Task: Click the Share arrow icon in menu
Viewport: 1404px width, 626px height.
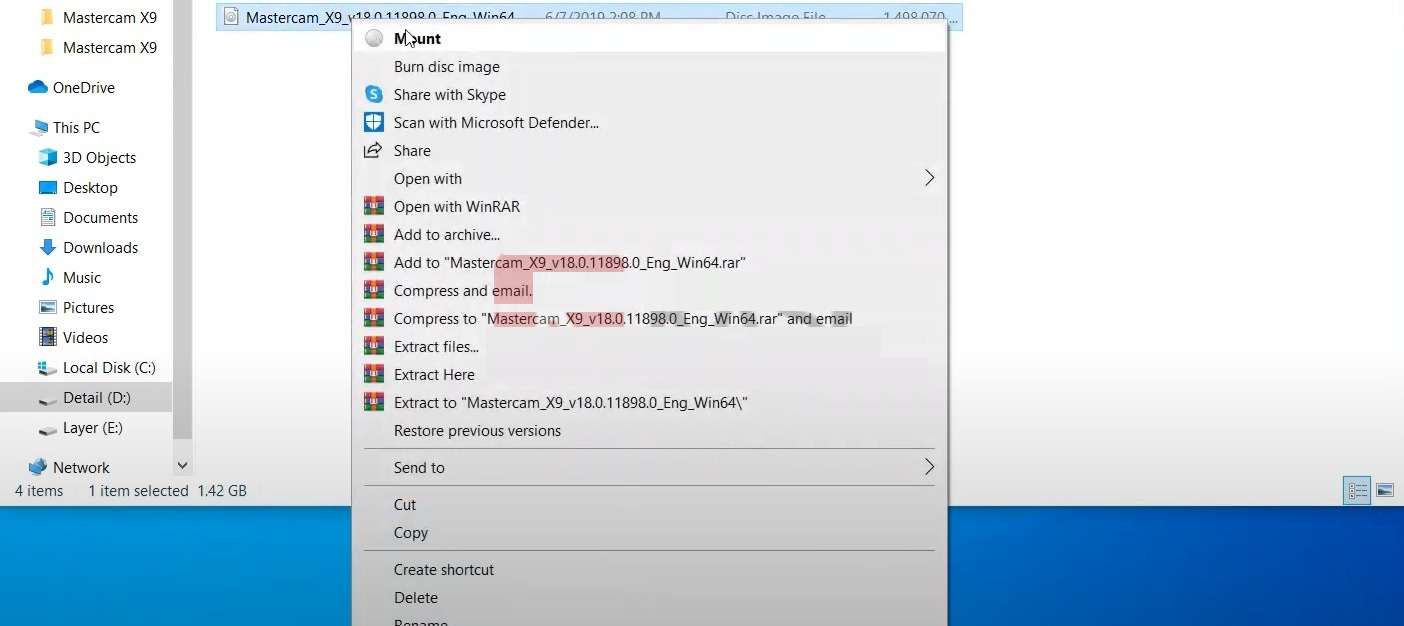Action: (374, 150)
